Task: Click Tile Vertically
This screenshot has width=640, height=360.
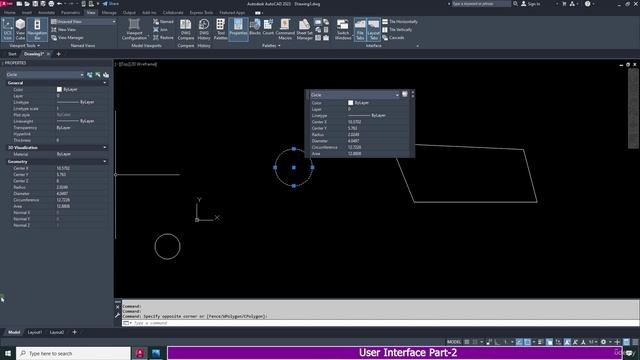Action: point(397,29)
